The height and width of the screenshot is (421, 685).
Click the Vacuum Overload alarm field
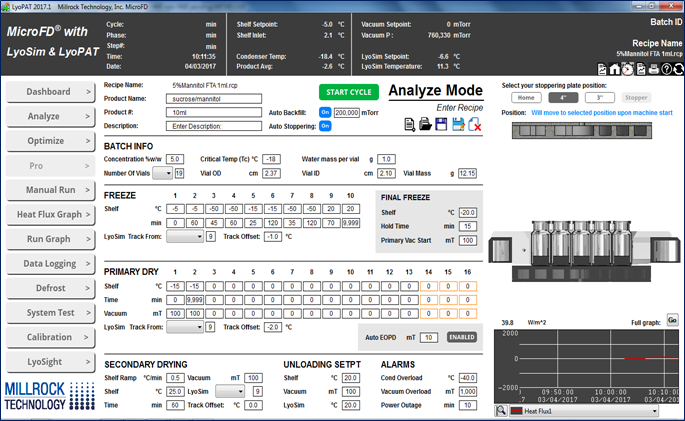(467, 392)
